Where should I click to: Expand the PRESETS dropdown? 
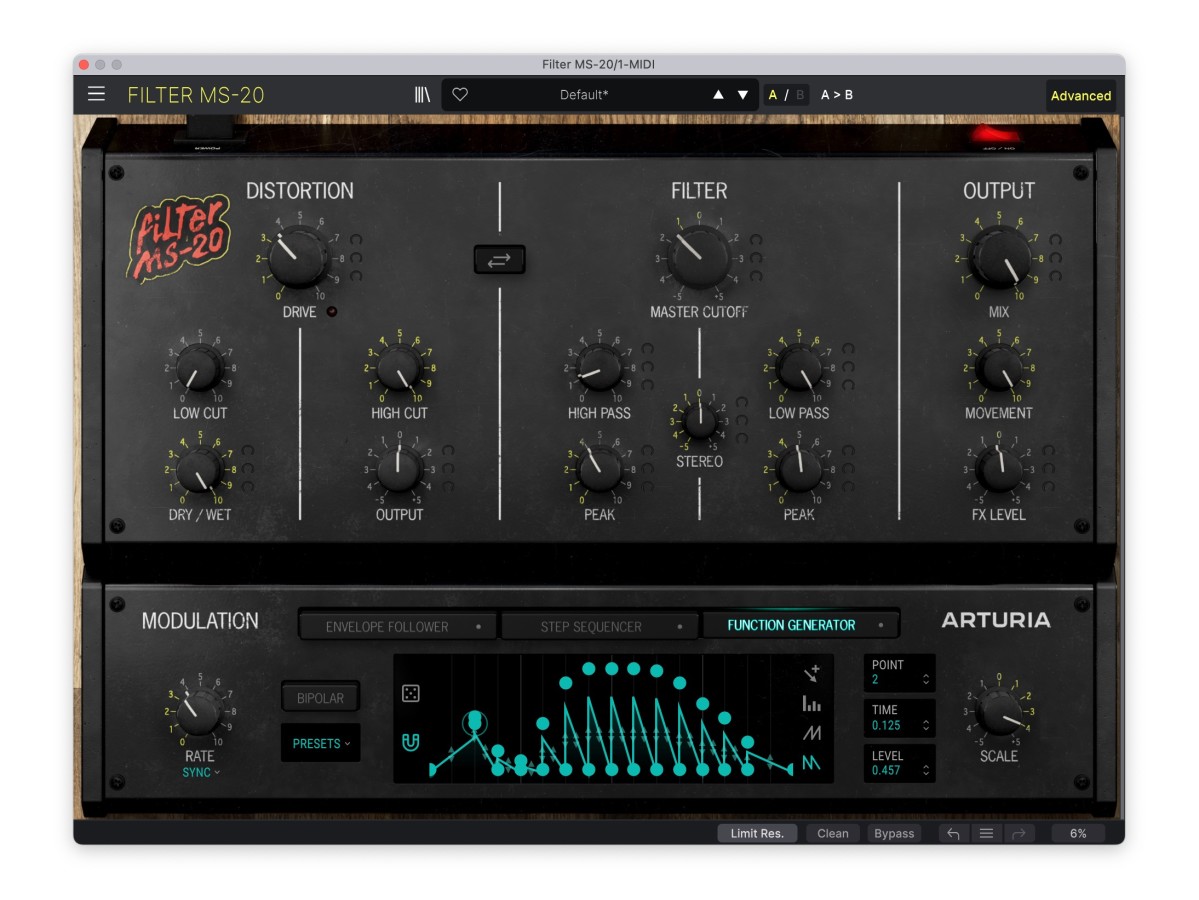(x=321, y=743)
